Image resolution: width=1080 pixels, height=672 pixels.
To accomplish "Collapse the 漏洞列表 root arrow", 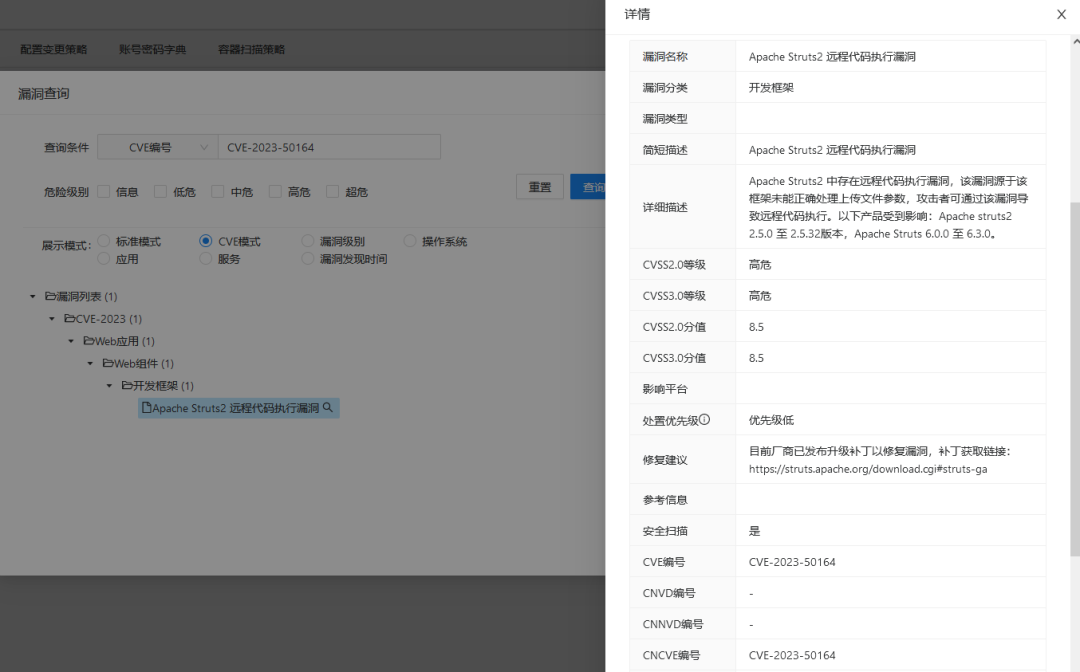I will click(x=33, y=297).
